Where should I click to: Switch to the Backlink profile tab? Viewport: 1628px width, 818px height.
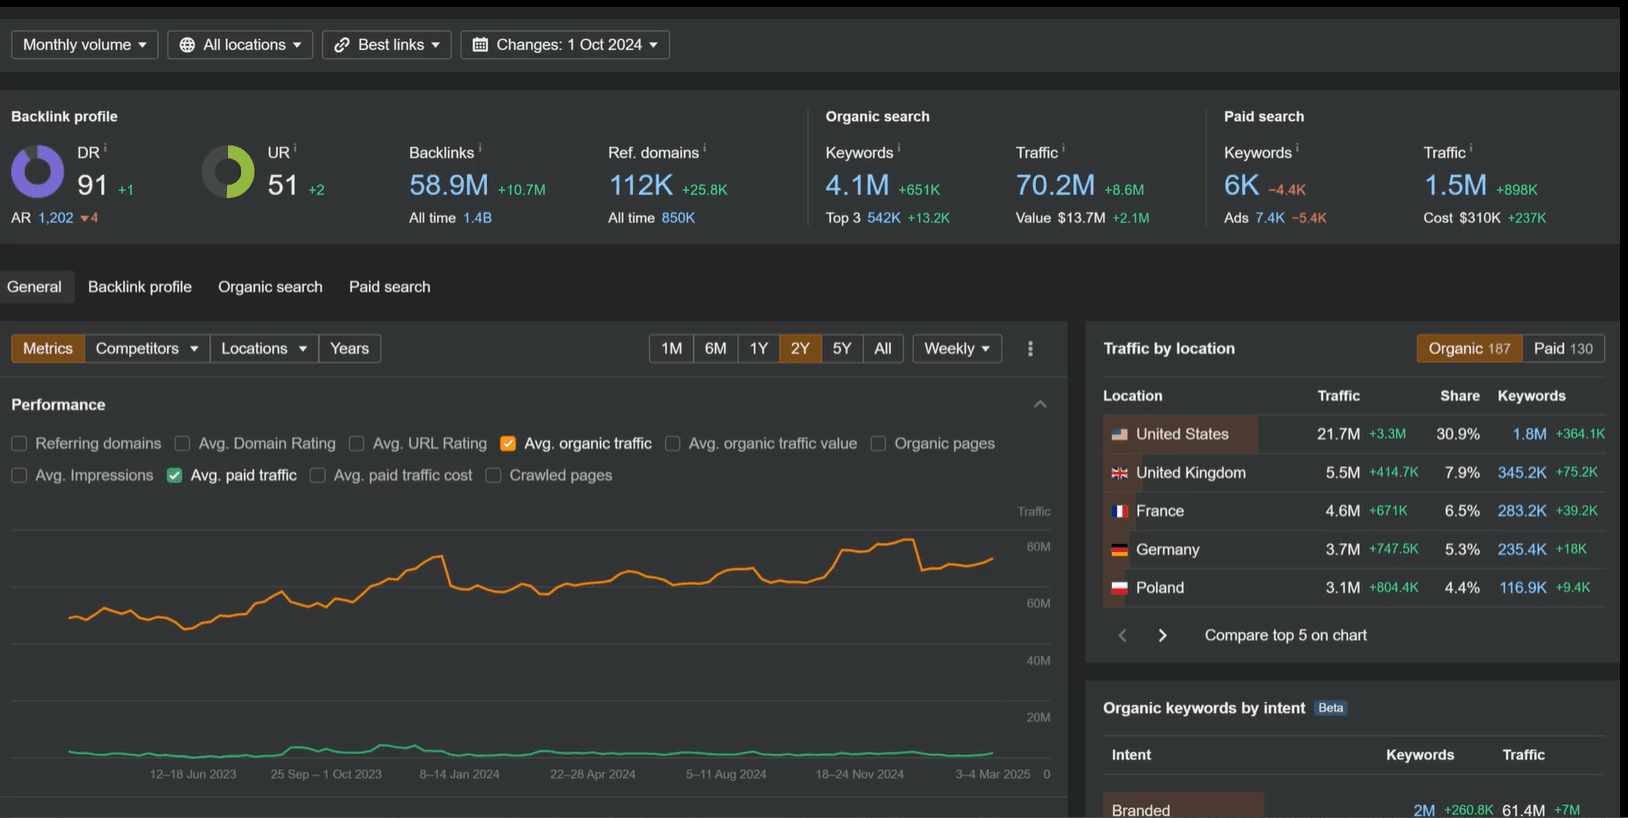[140, 287]
